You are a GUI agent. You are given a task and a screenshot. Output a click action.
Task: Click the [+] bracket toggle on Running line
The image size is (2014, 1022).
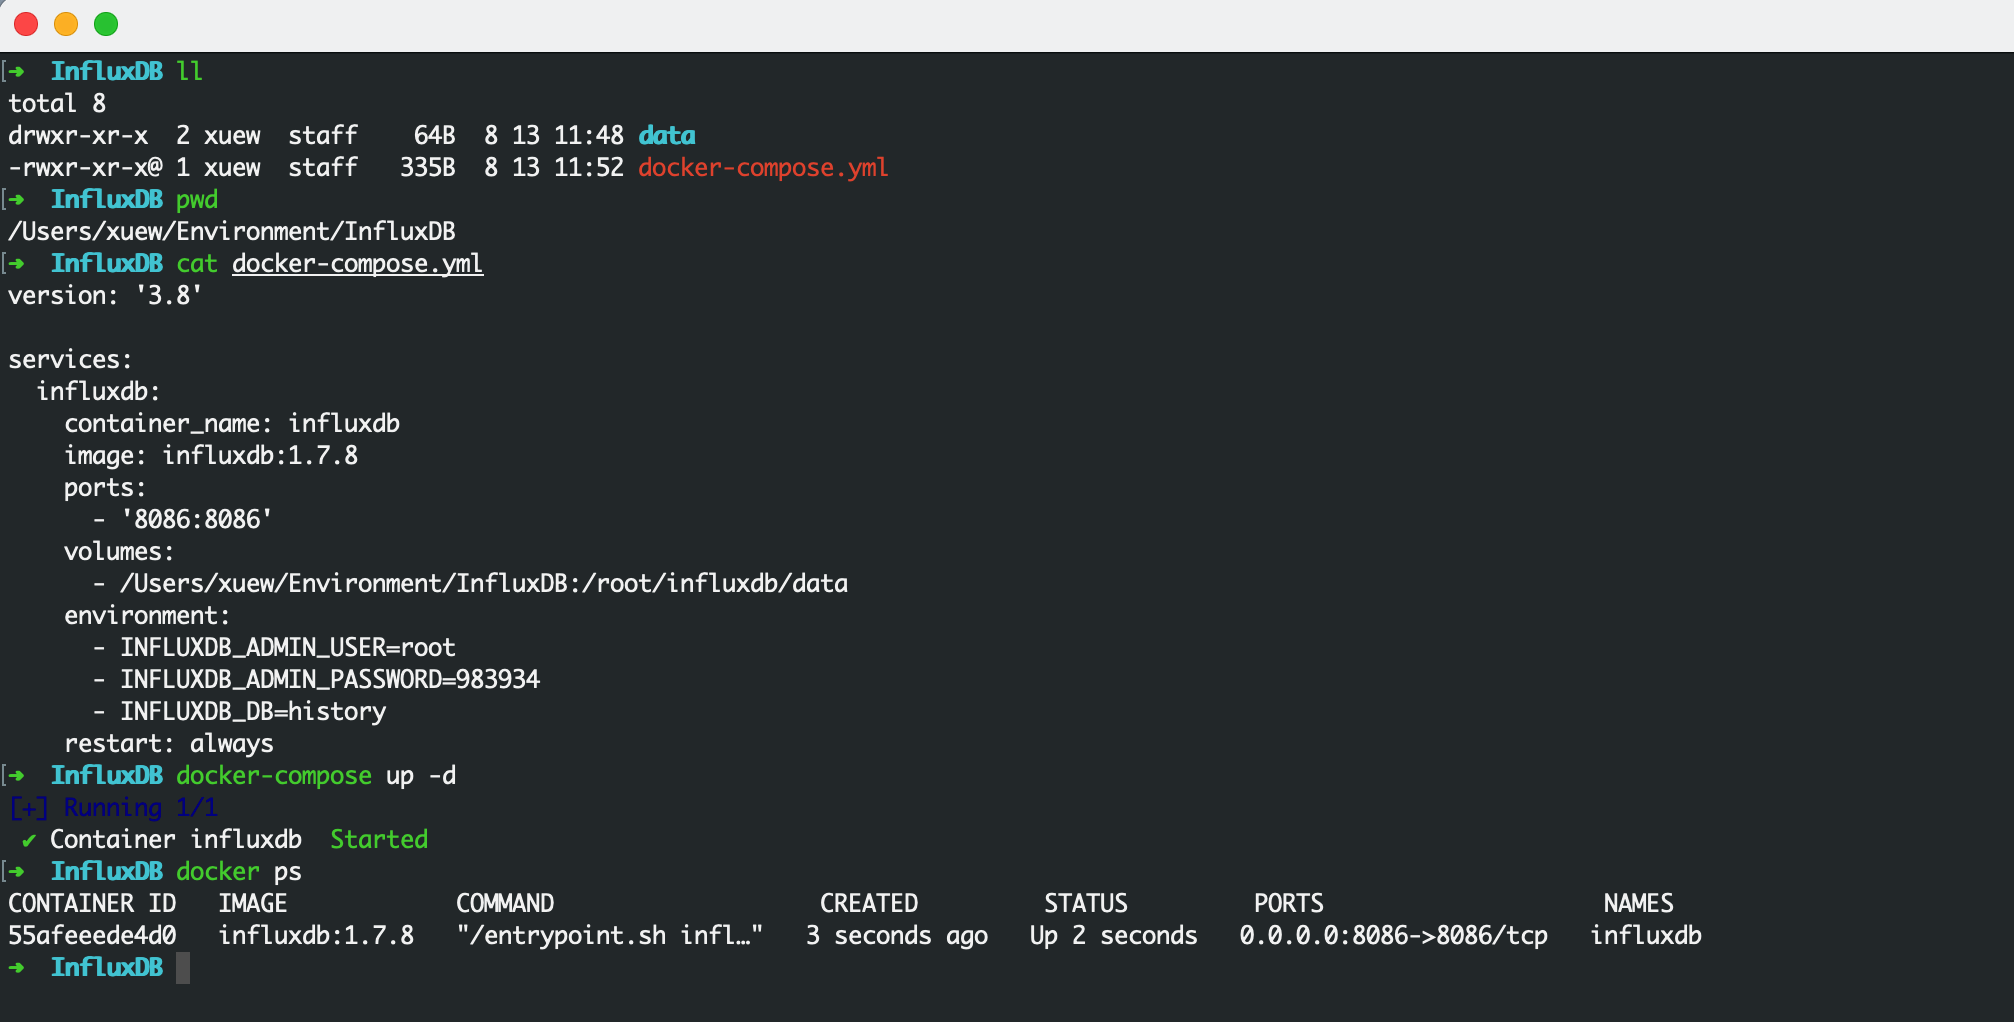(x=25, y=807)
